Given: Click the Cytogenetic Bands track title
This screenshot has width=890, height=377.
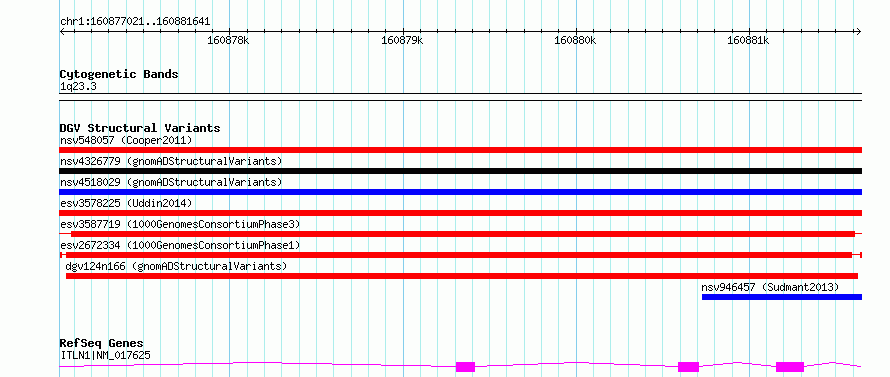Looking at the screenshot, I should (119, 74).
